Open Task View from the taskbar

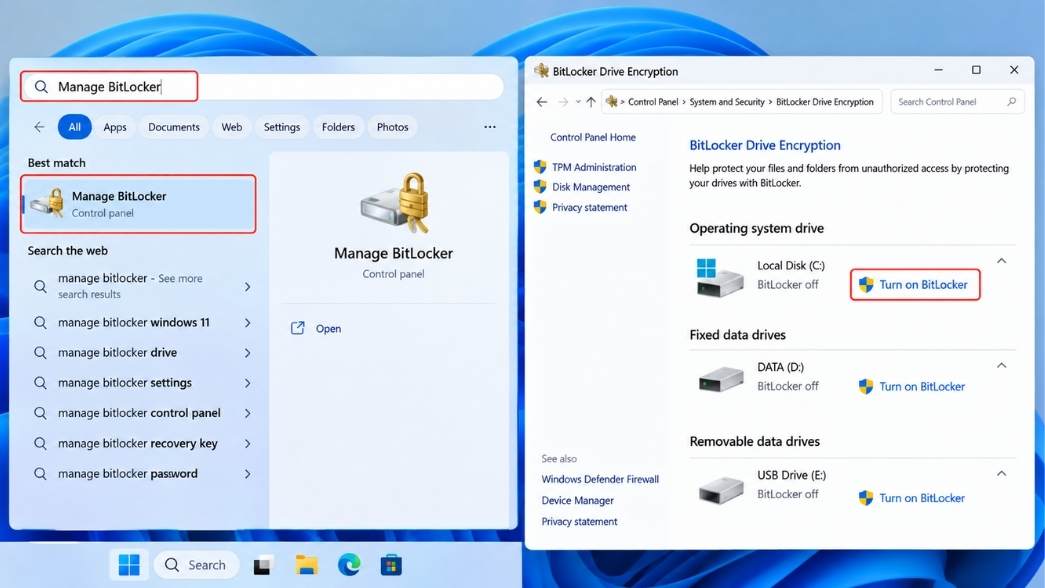(263, 565)
